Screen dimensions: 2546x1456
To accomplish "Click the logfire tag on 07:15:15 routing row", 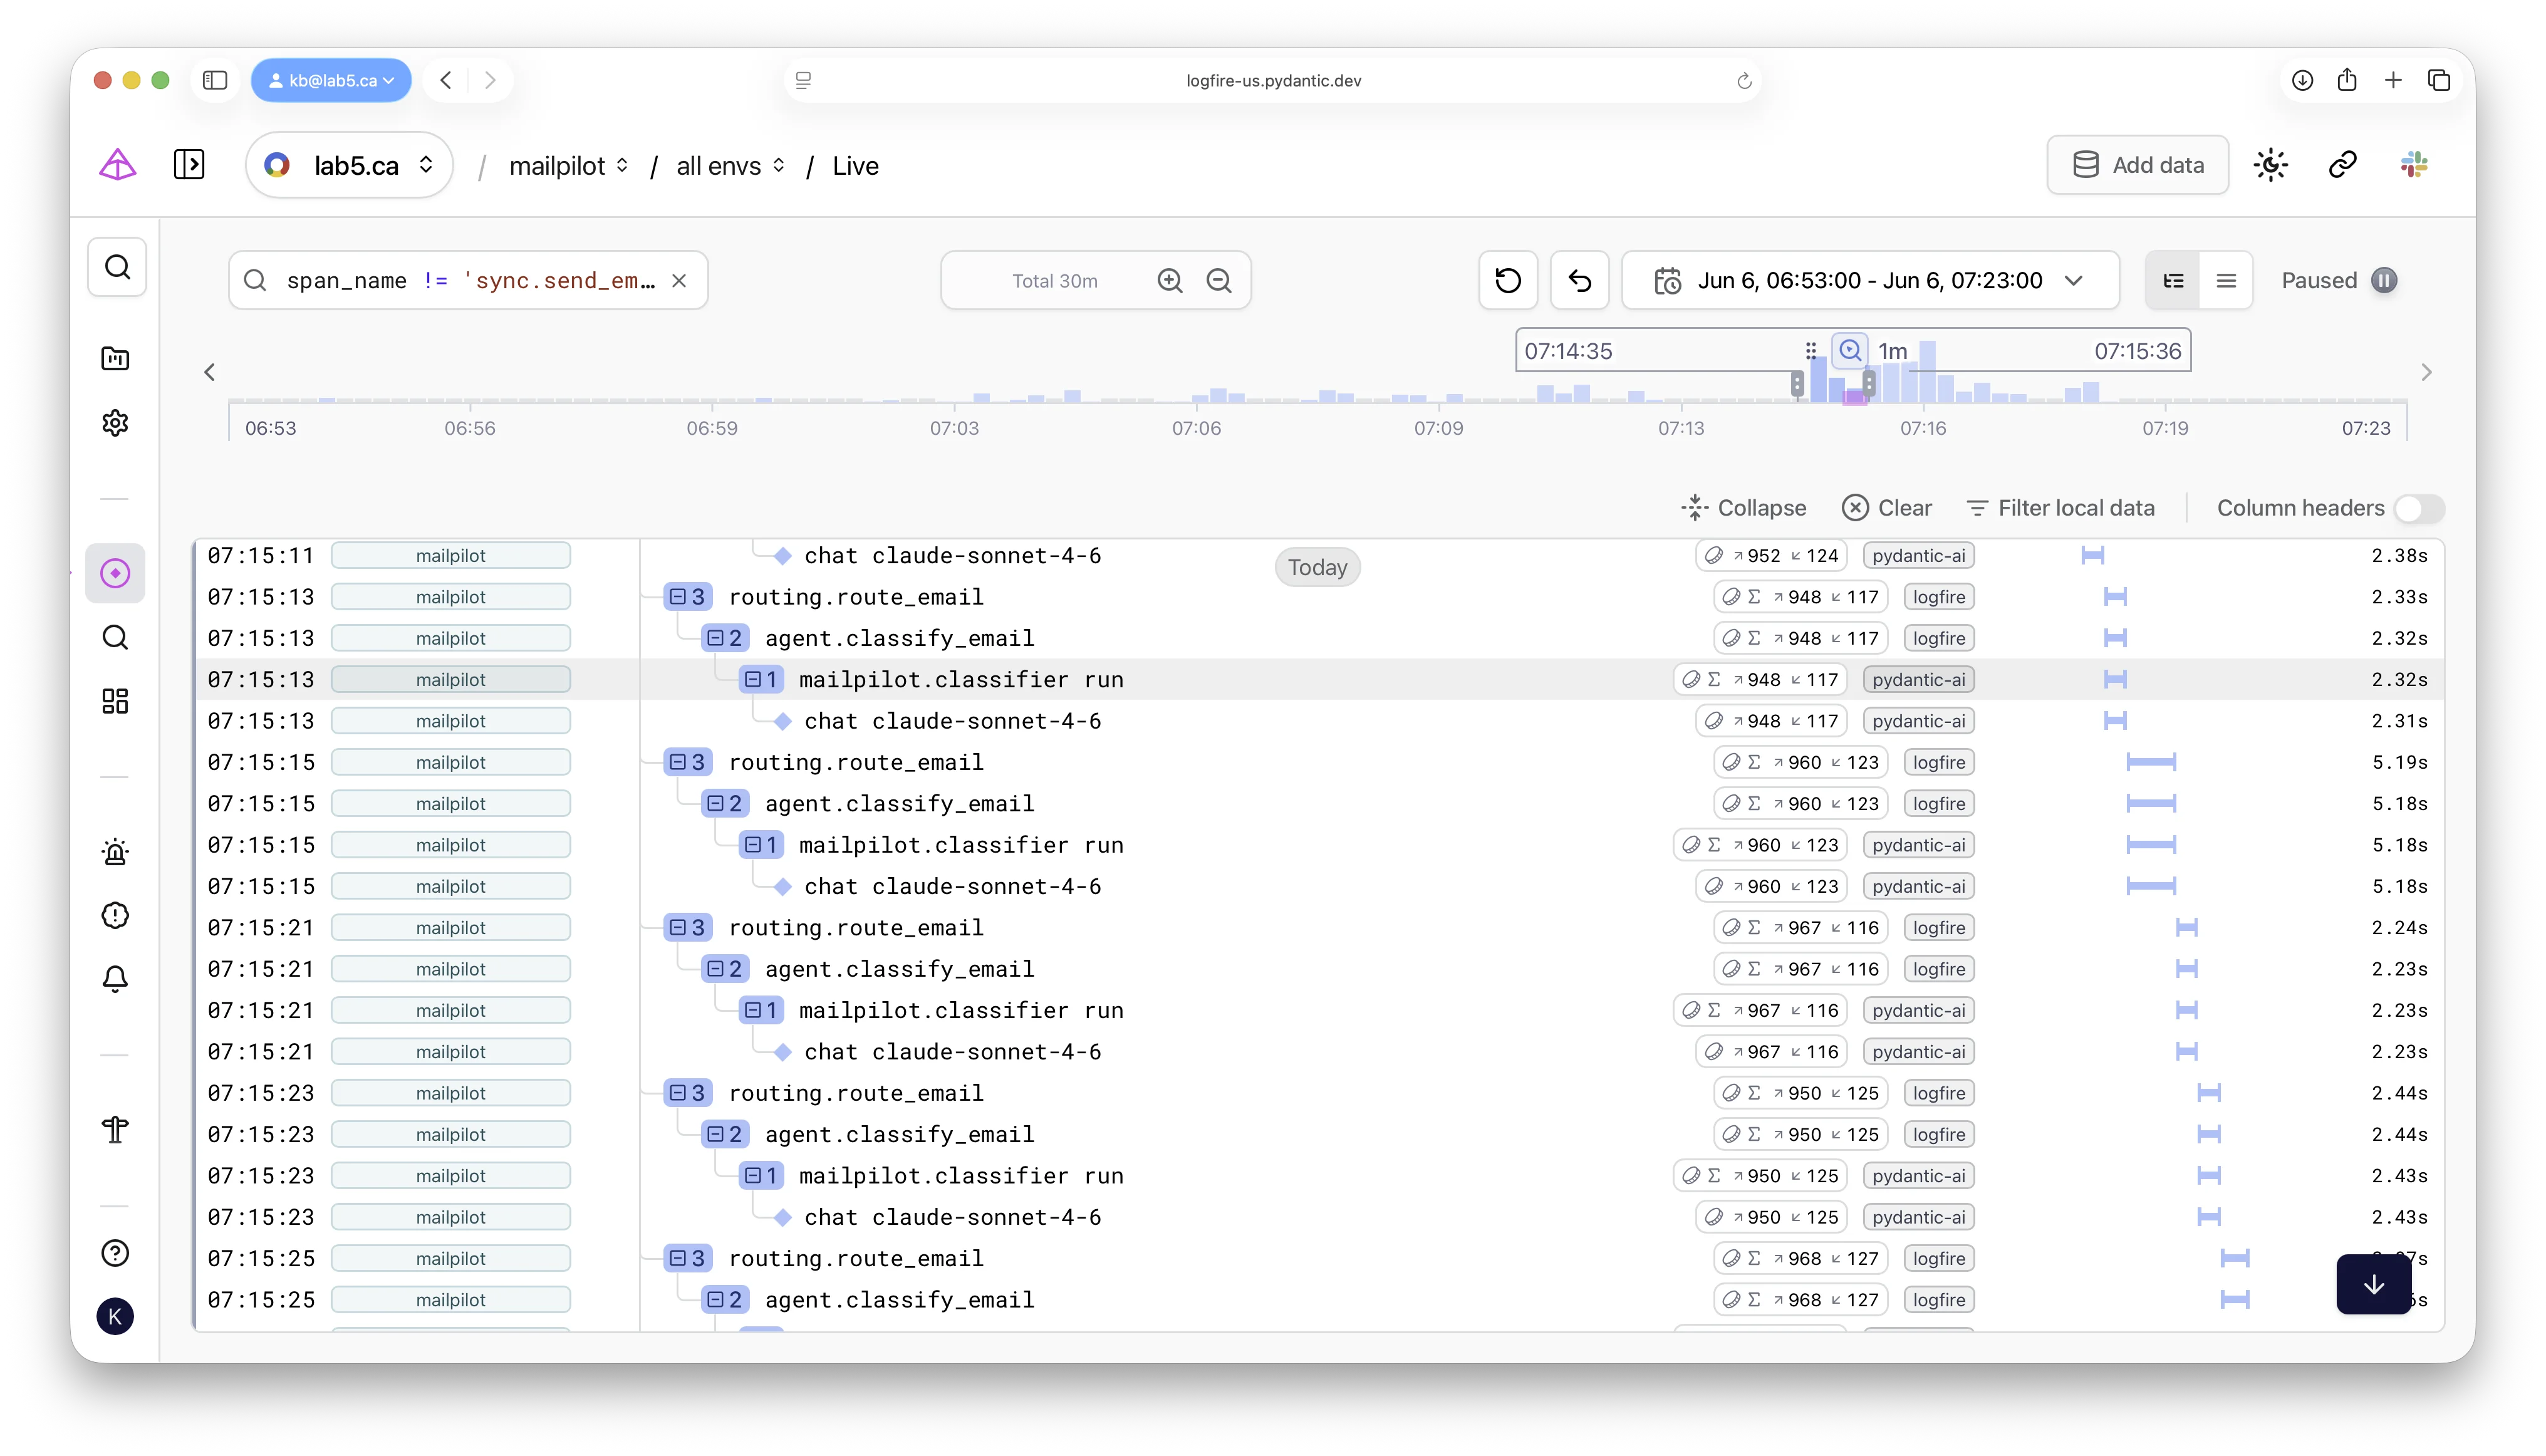I will click(1938, 762).
